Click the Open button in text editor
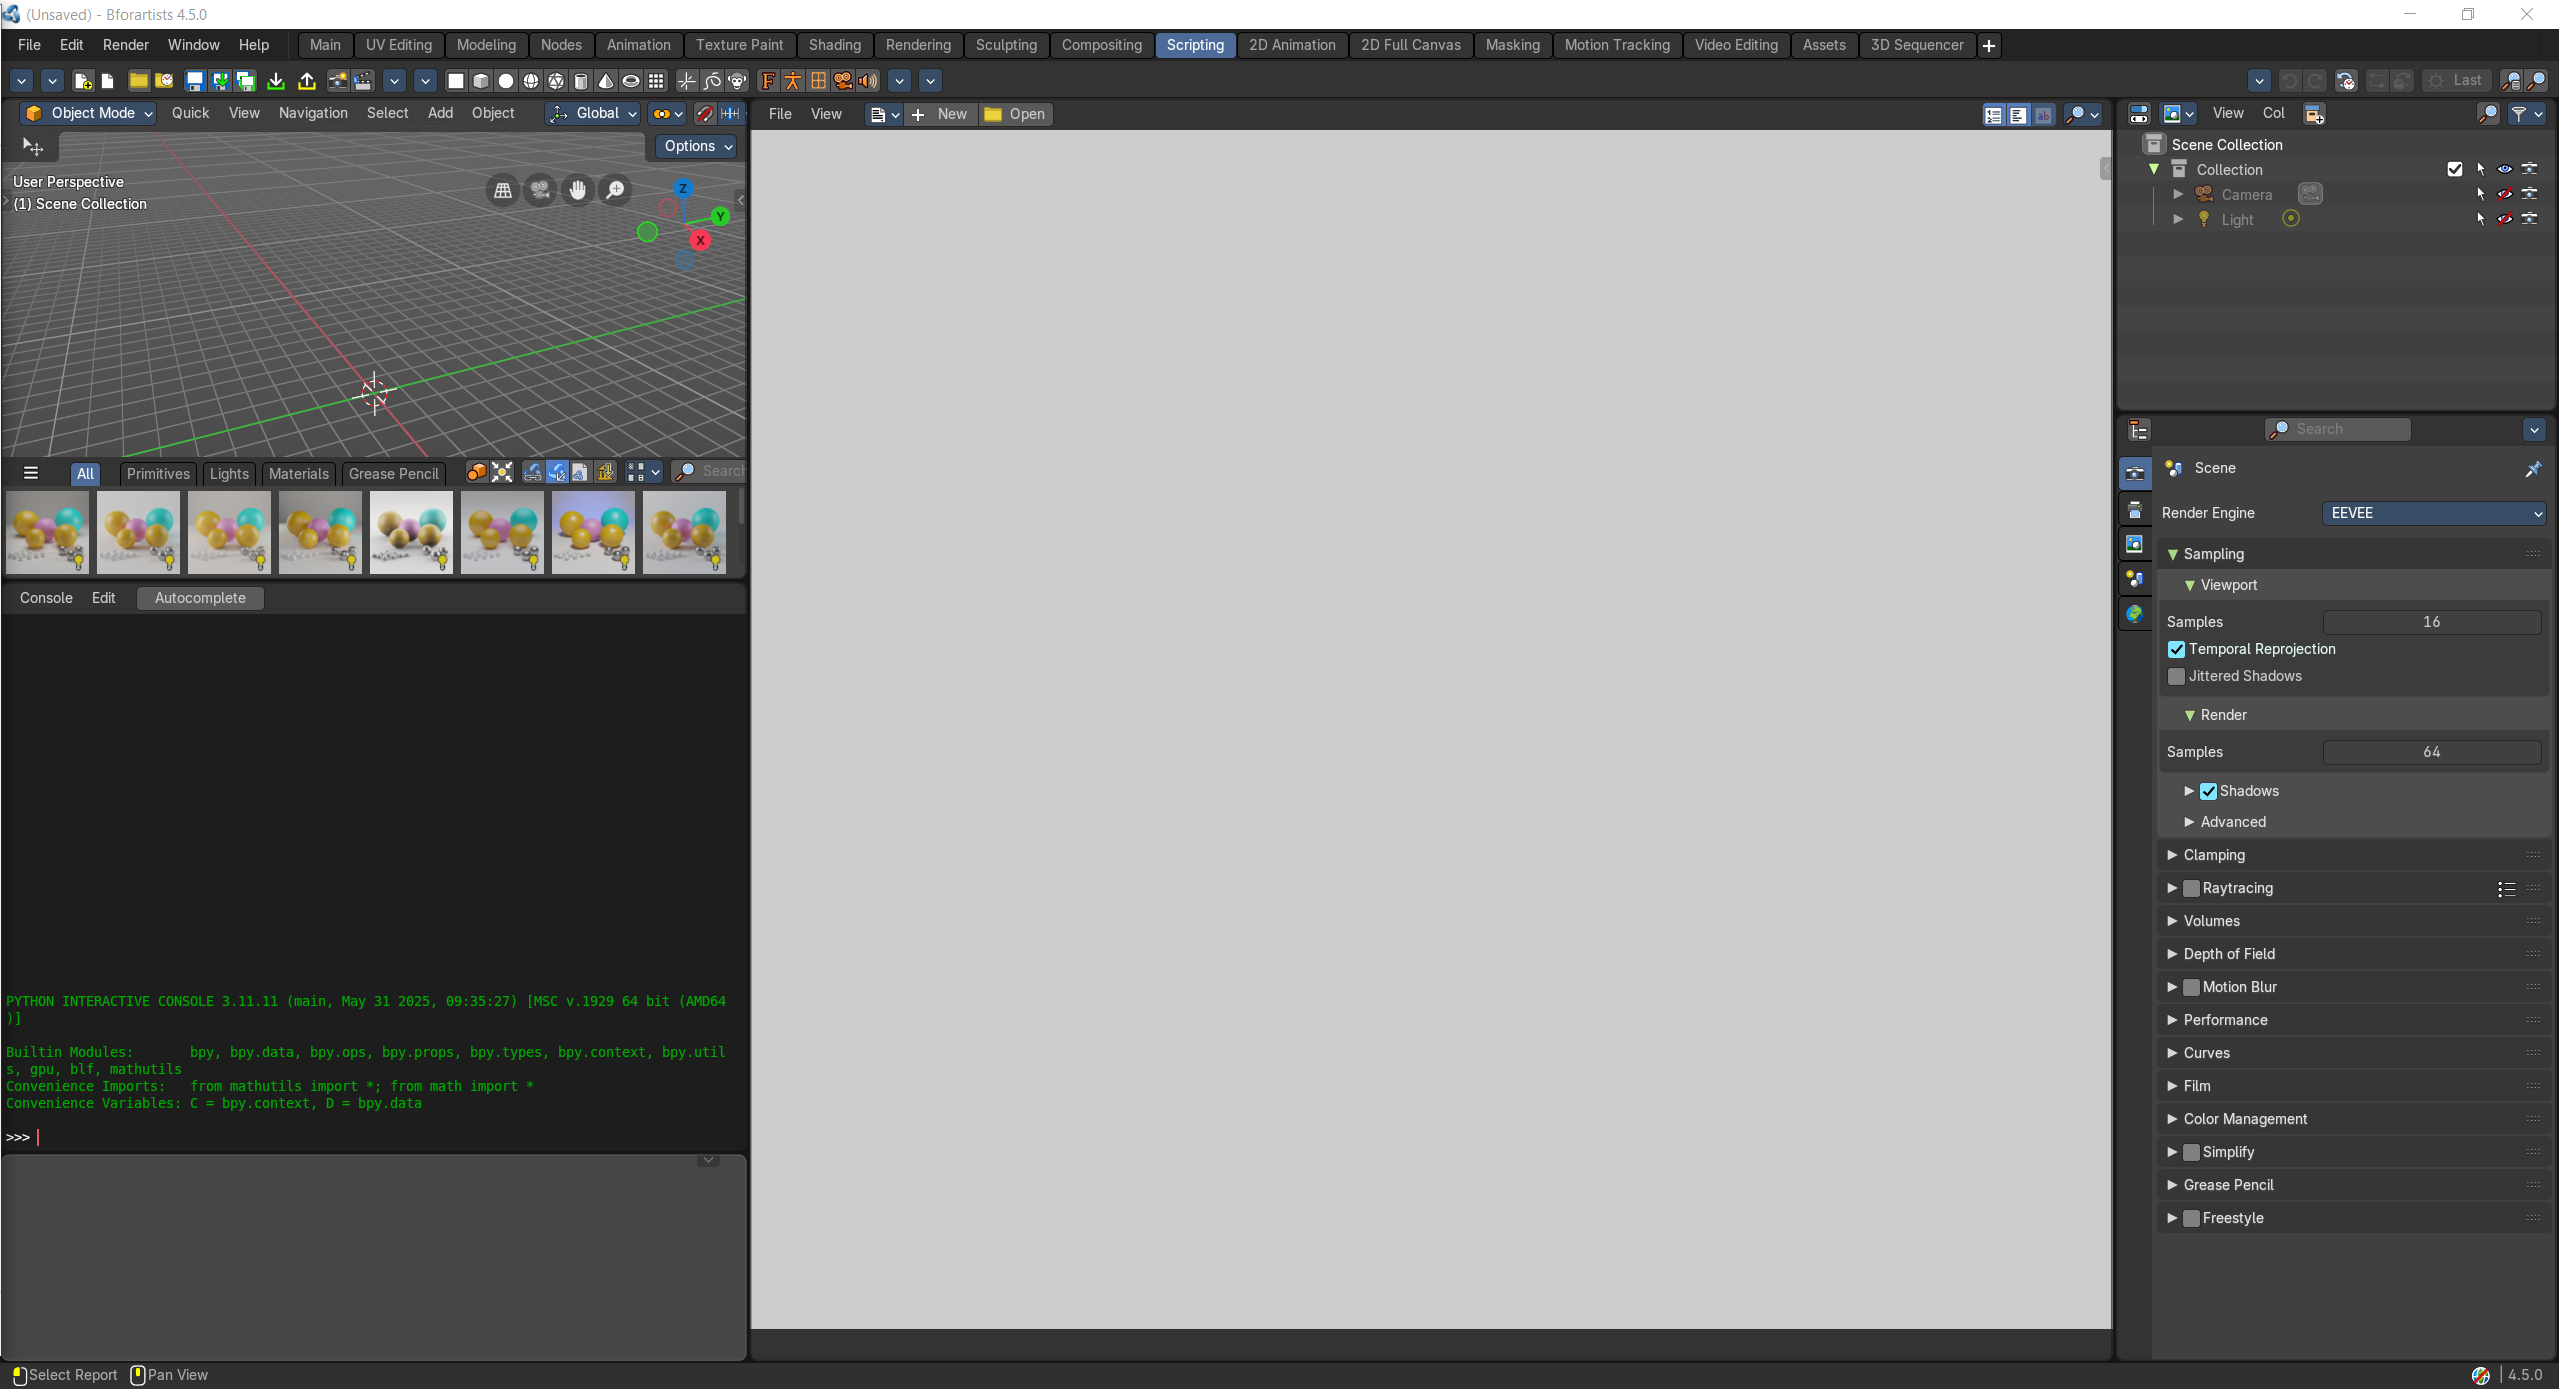Viewport: 2559px width, 1389px height. coord(1015,114)
